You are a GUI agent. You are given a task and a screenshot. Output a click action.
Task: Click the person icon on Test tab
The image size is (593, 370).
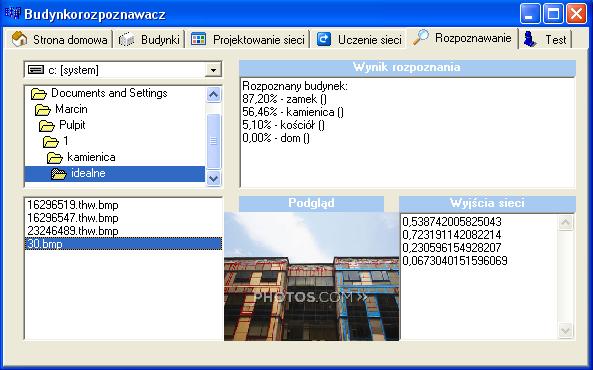(x=530, y=39)
